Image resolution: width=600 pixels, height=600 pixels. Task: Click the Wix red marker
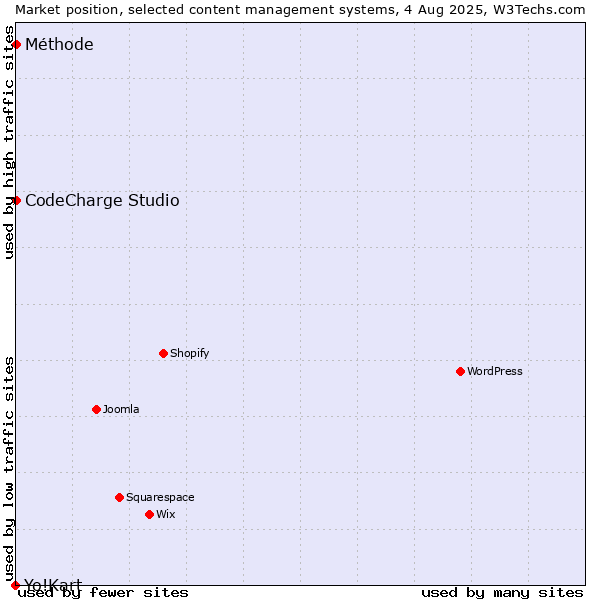(150, 515)
